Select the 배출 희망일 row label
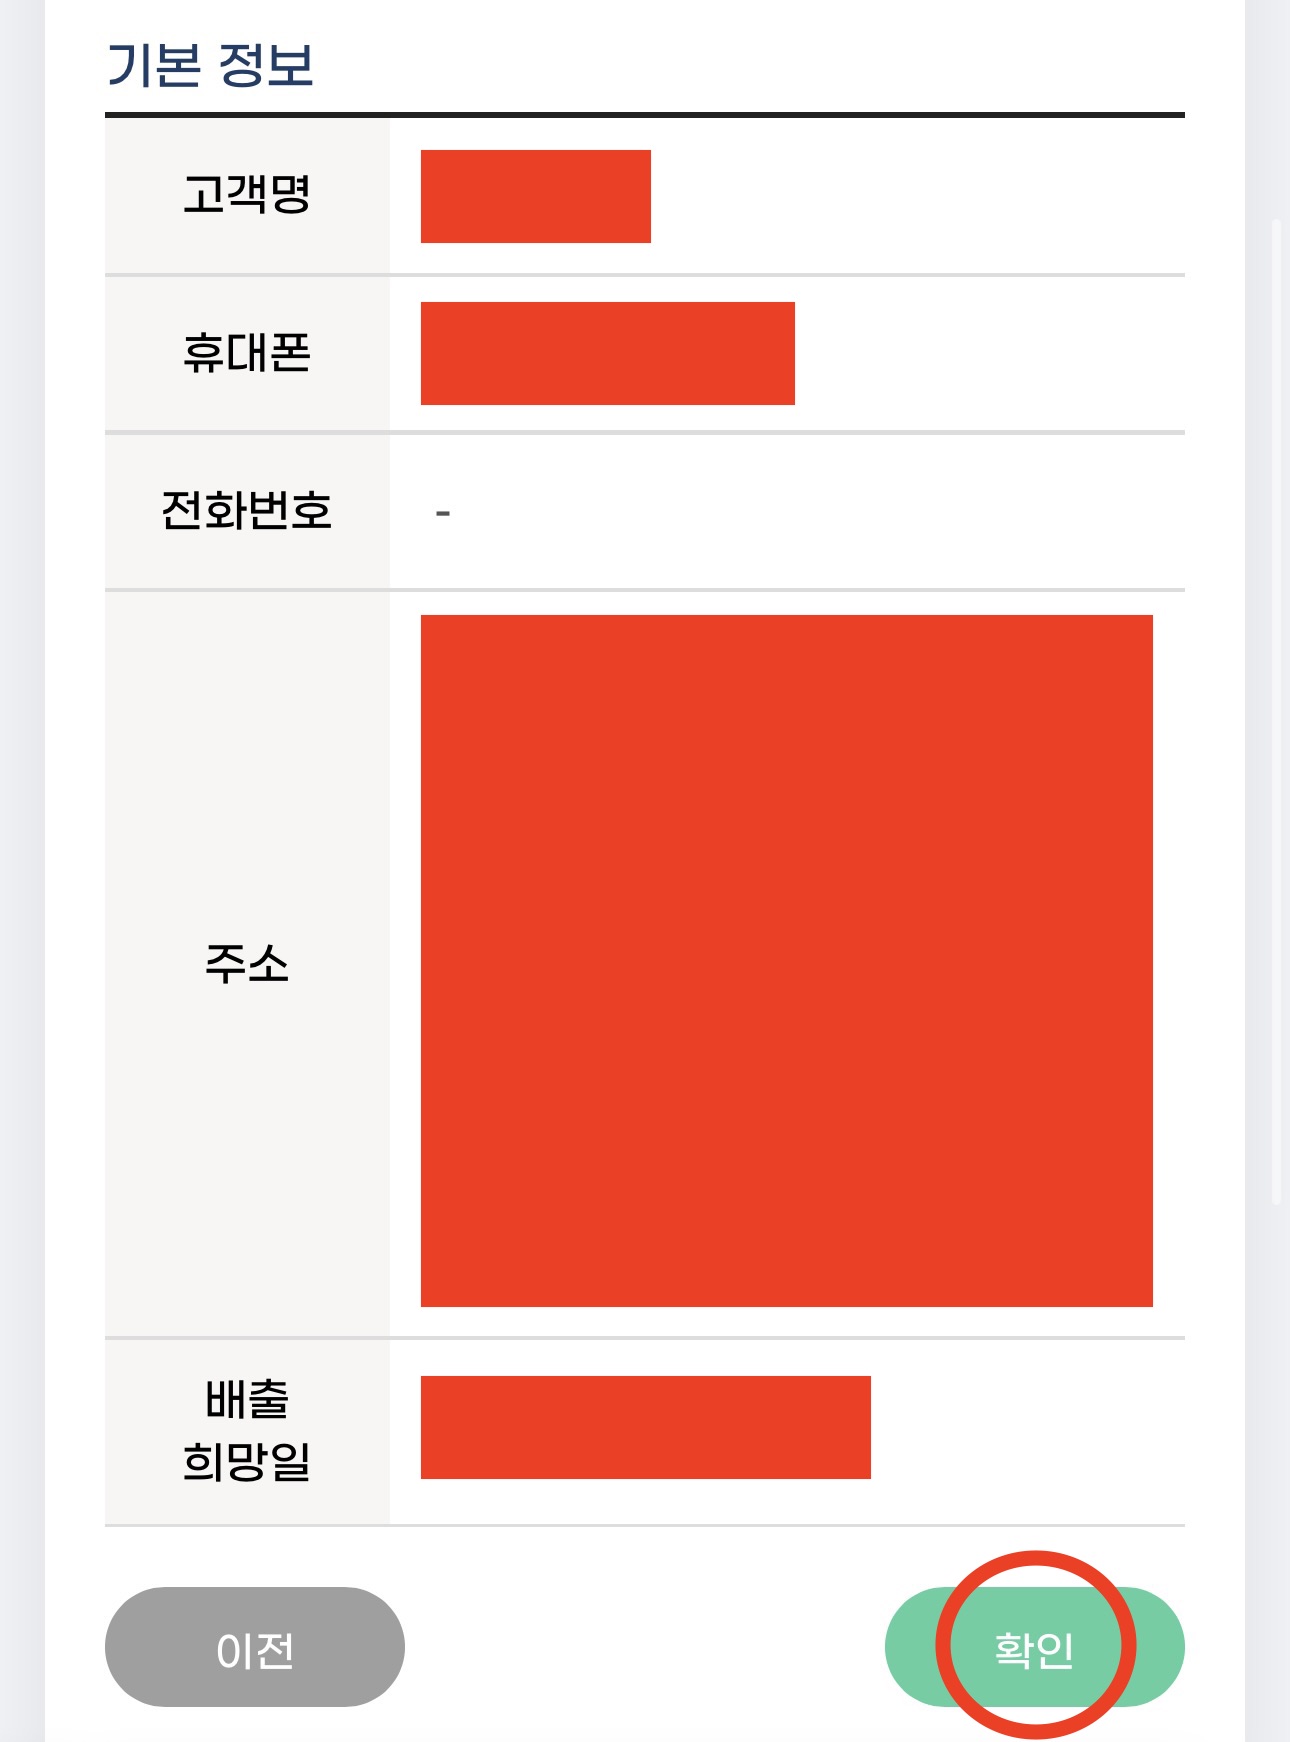 pos(247,1438)
